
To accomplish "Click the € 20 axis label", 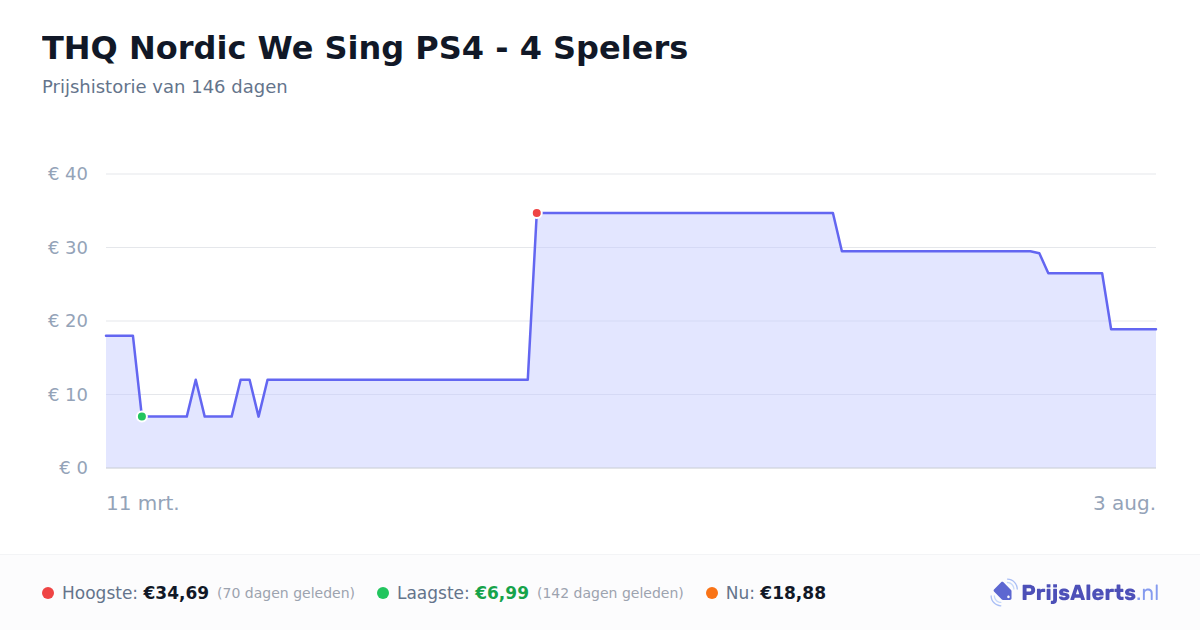I will click(x=68, y=321).
